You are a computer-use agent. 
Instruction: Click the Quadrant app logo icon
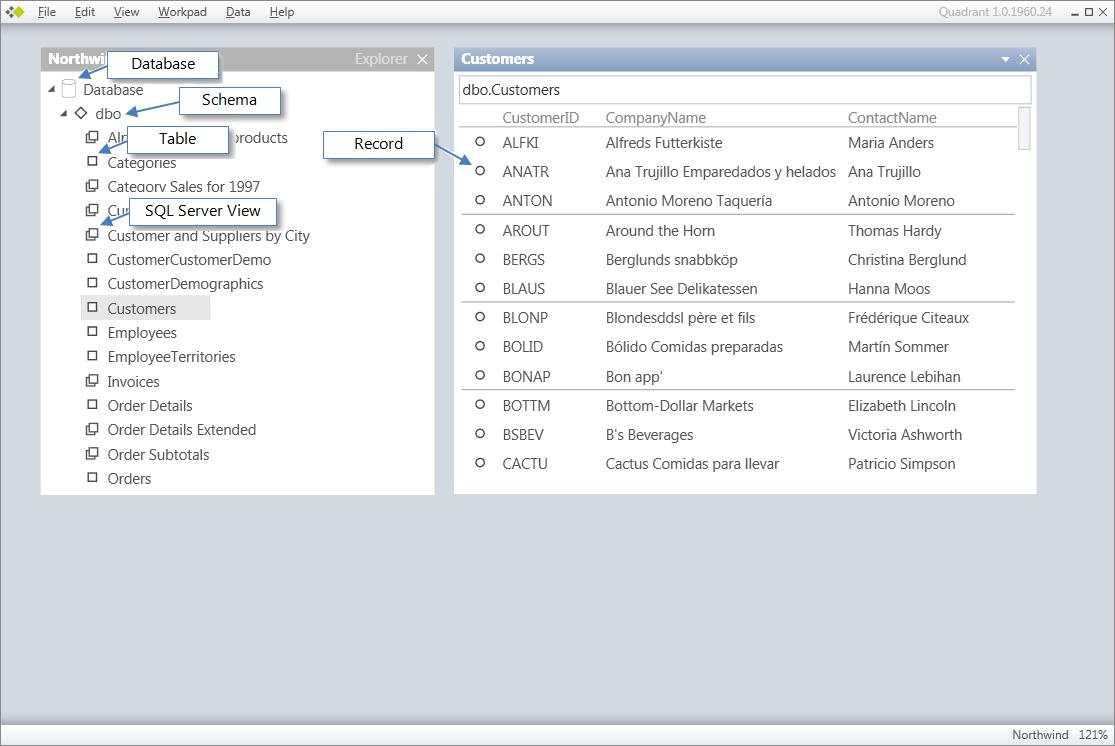14,12
